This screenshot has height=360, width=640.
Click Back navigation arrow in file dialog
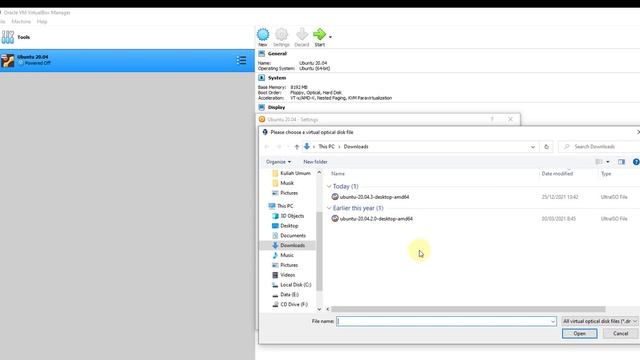tap(267, 147)
